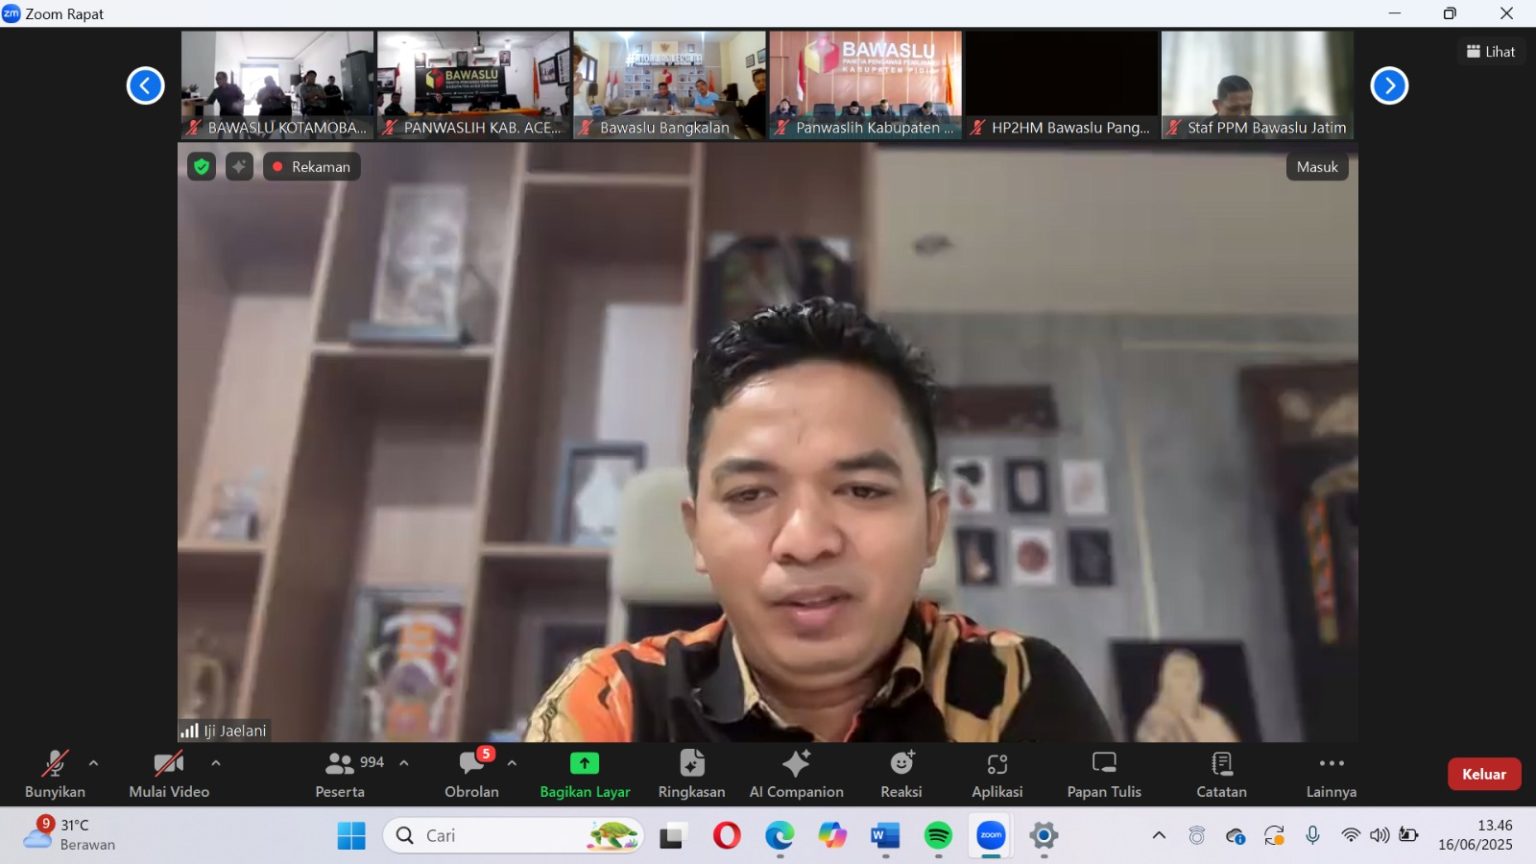1536x864 pixels.
Task: Leave the meeting with Keluar
Action: coord(1483,774)
